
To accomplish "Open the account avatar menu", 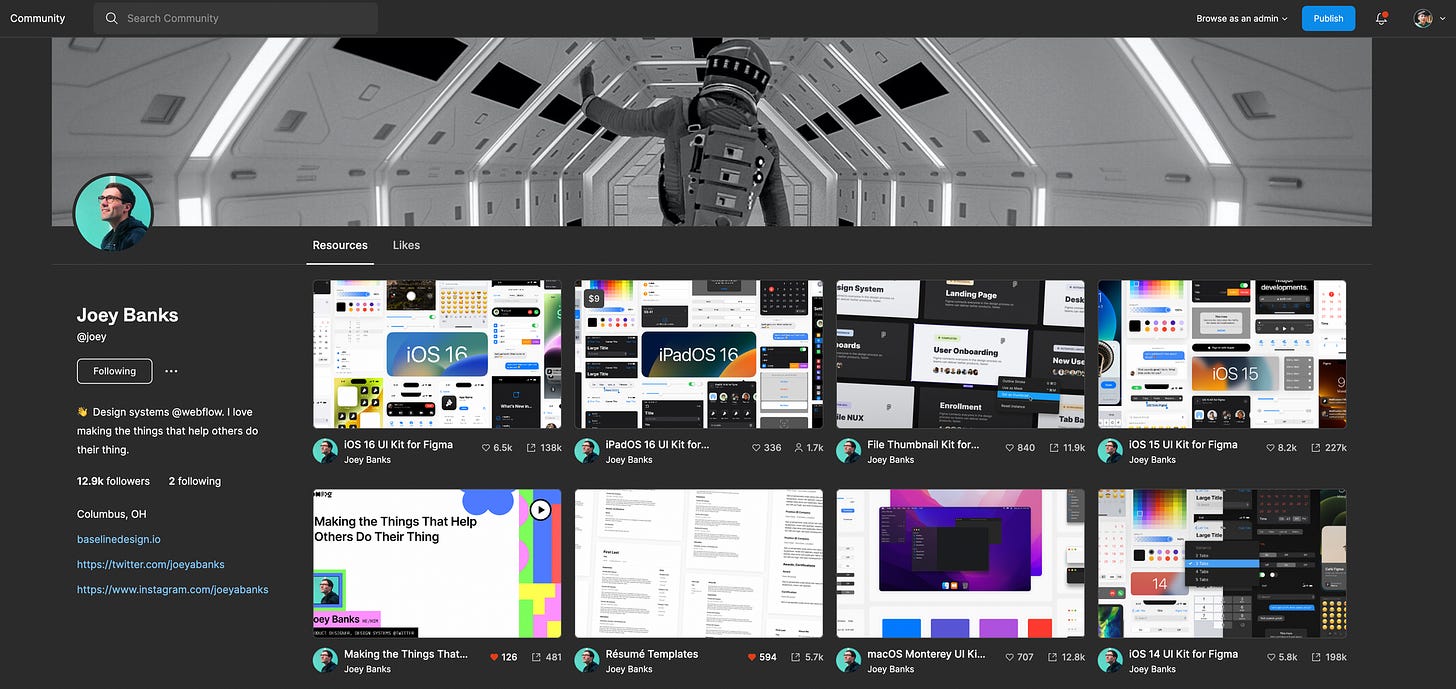I will coord(1423,18).
